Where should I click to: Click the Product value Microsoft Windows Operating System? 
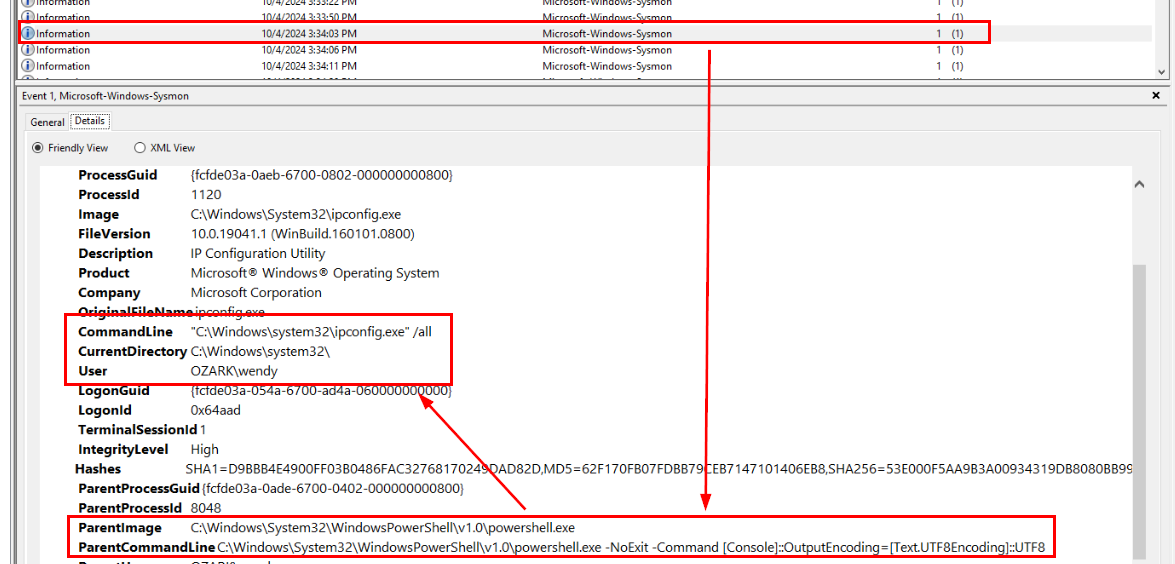click(x=315, y=273)
